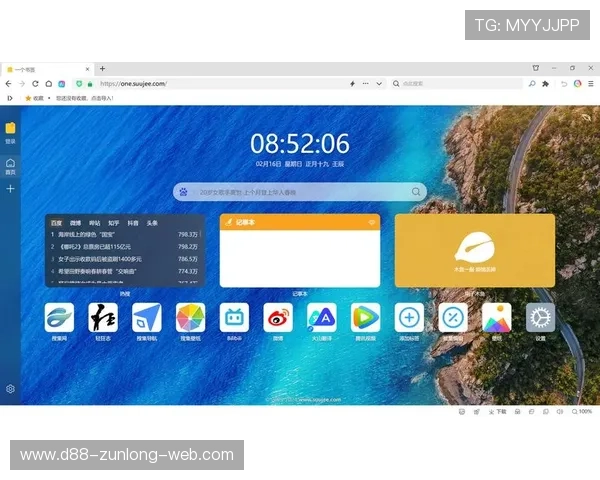Click the Baidu paw search engine icon
This screenshot has width=600, height=480.
pos(184,192)
